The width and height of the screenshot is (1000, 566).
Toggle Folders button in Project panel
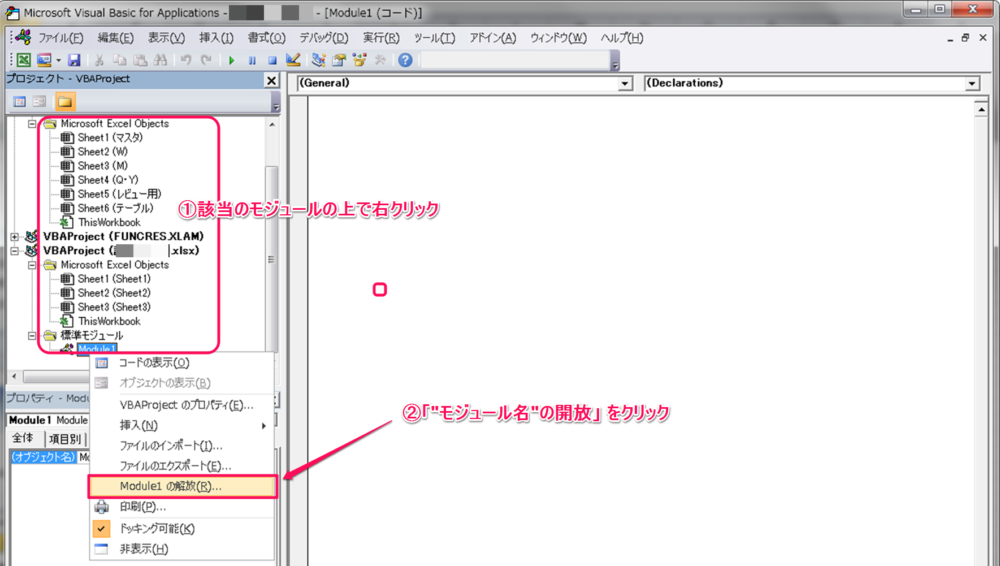(65, 101)
